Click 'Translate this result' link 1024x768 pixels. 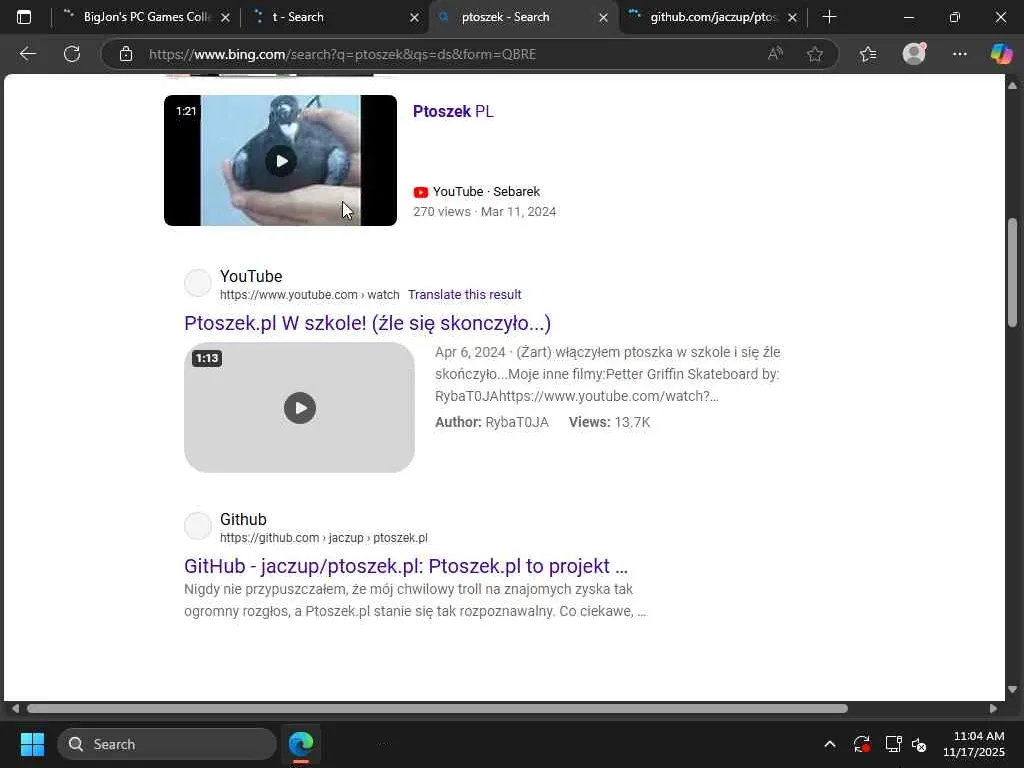[464, 295]
